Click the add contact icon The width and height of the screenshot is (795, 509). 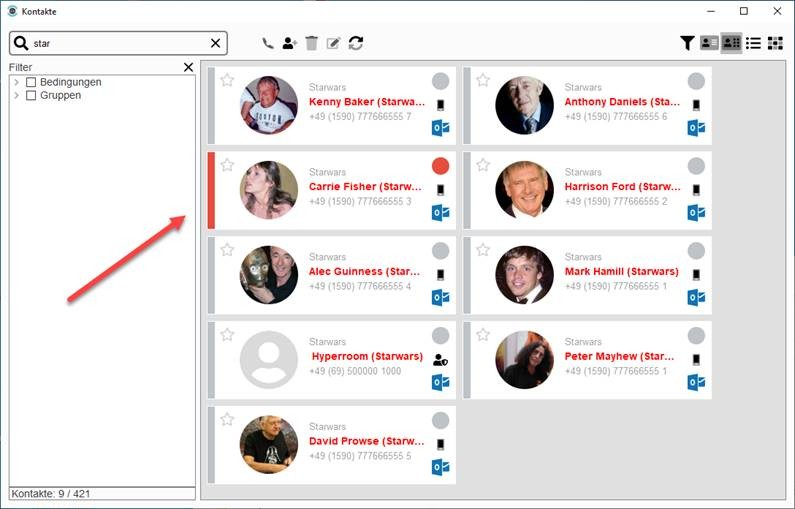pyautogui.click(x=290, y=44)
